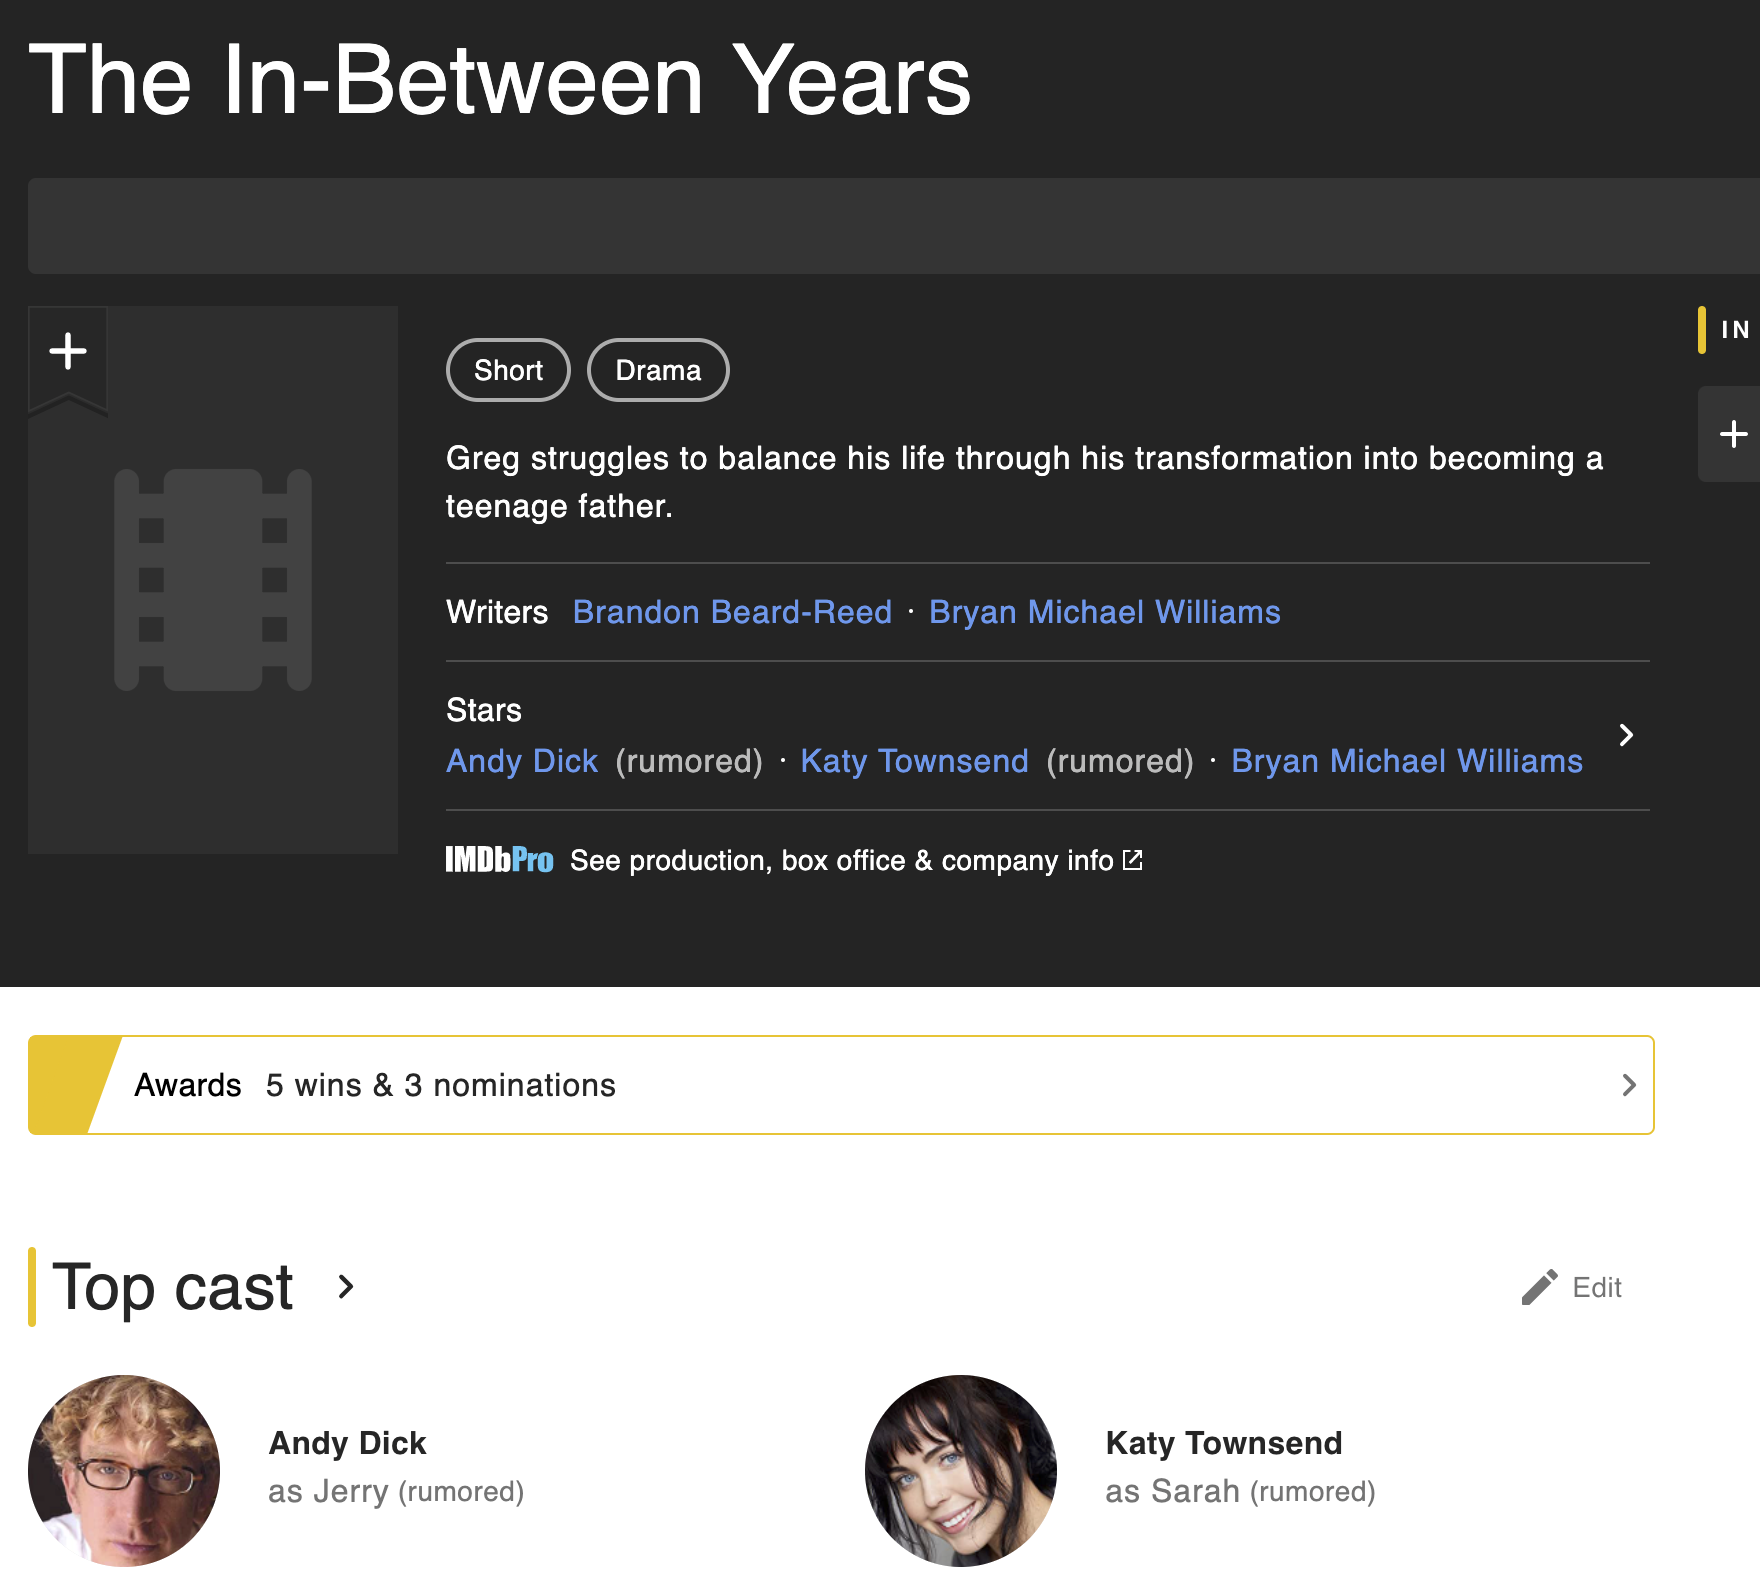Open Top cast heading

point(172,1287)
